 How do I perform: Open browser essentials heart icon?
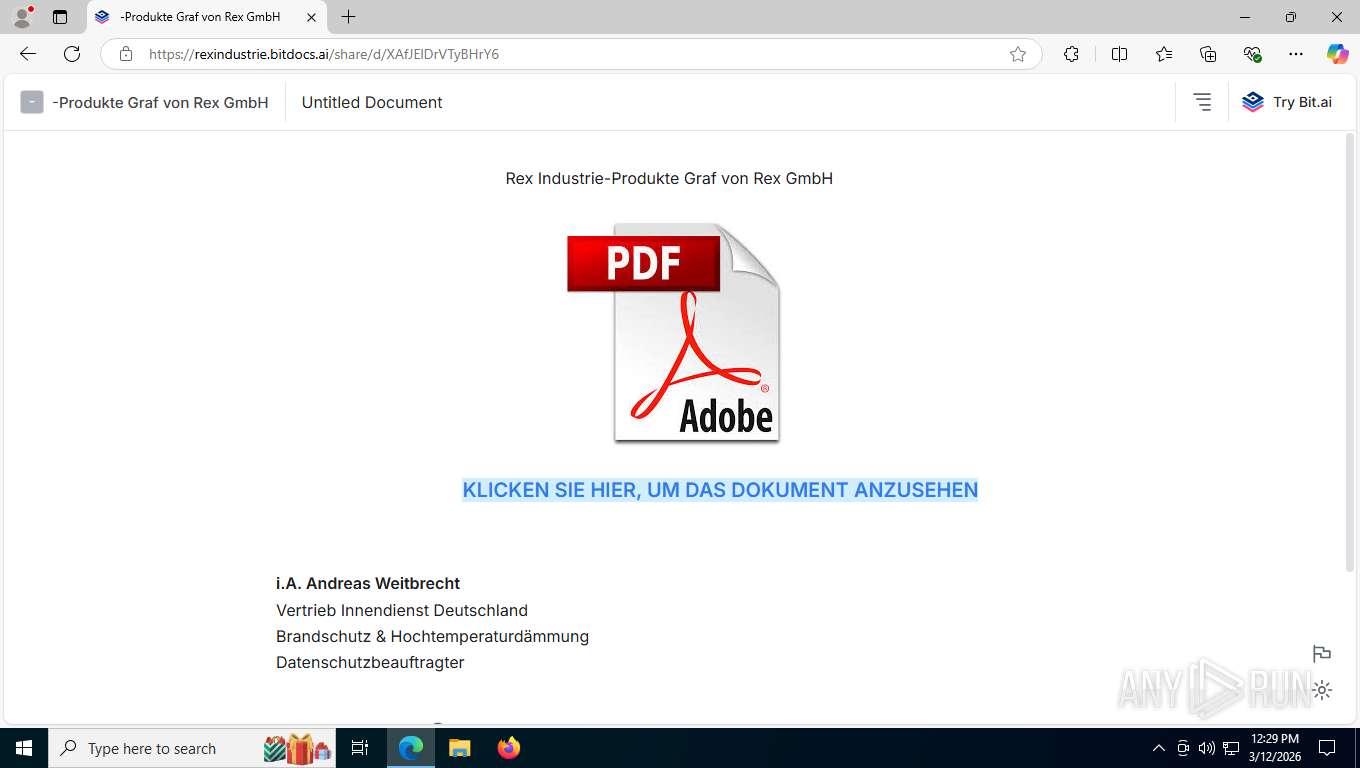coord(1252,54)
